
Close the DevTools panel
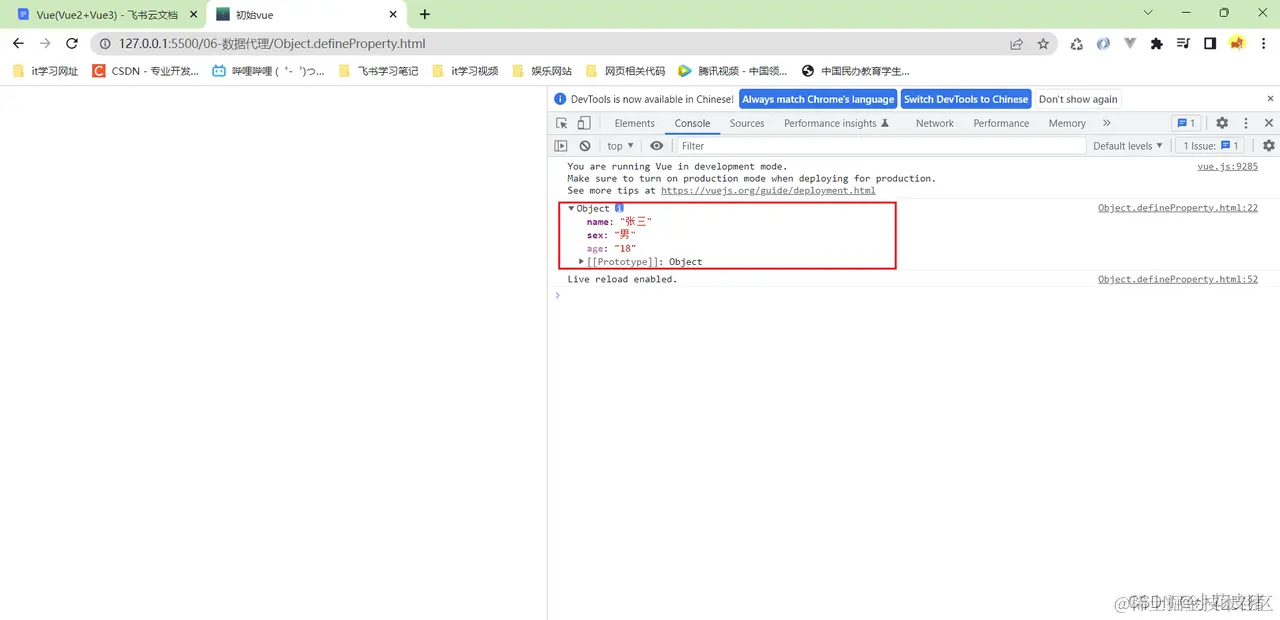[x=1269, y=123]
